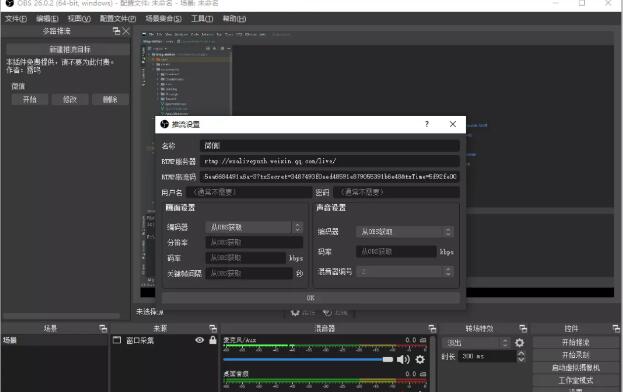This screenshot has height=392, width=623.
Task: Click the 开始录制 button
Action: coord(575,355)
